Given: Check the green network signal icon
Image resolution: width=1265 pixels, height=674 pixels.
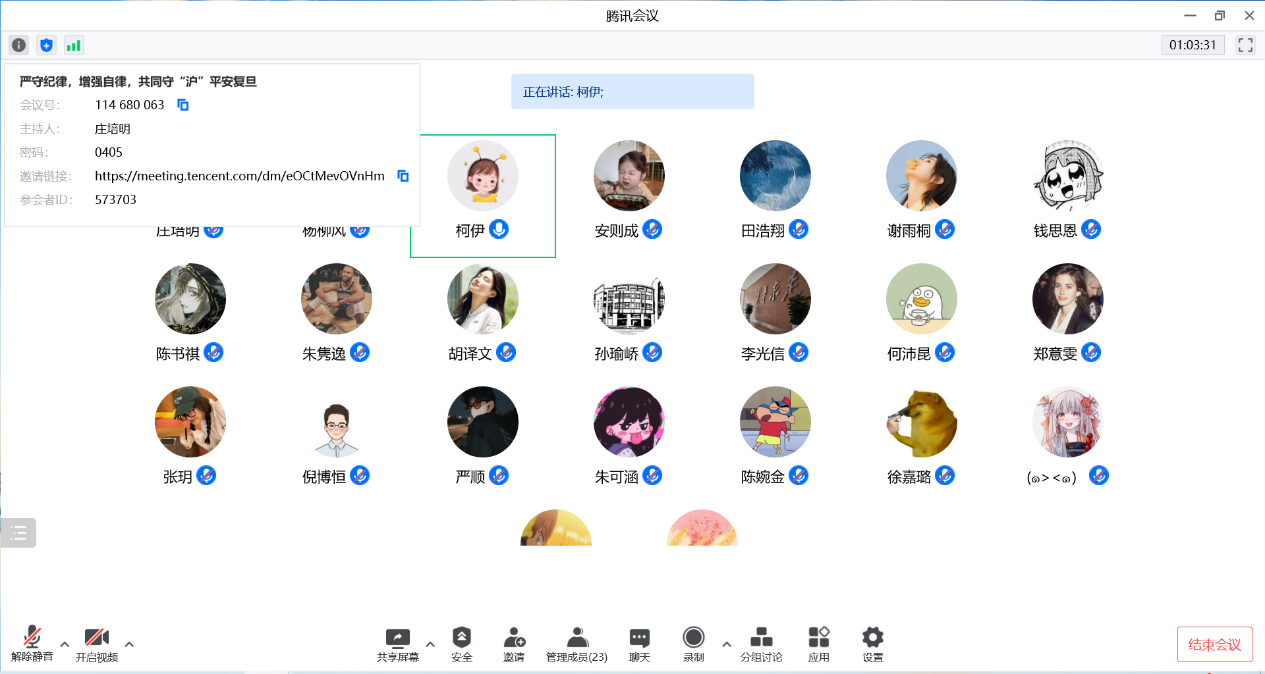Looking at the screenshot, I should pos(74,45).
